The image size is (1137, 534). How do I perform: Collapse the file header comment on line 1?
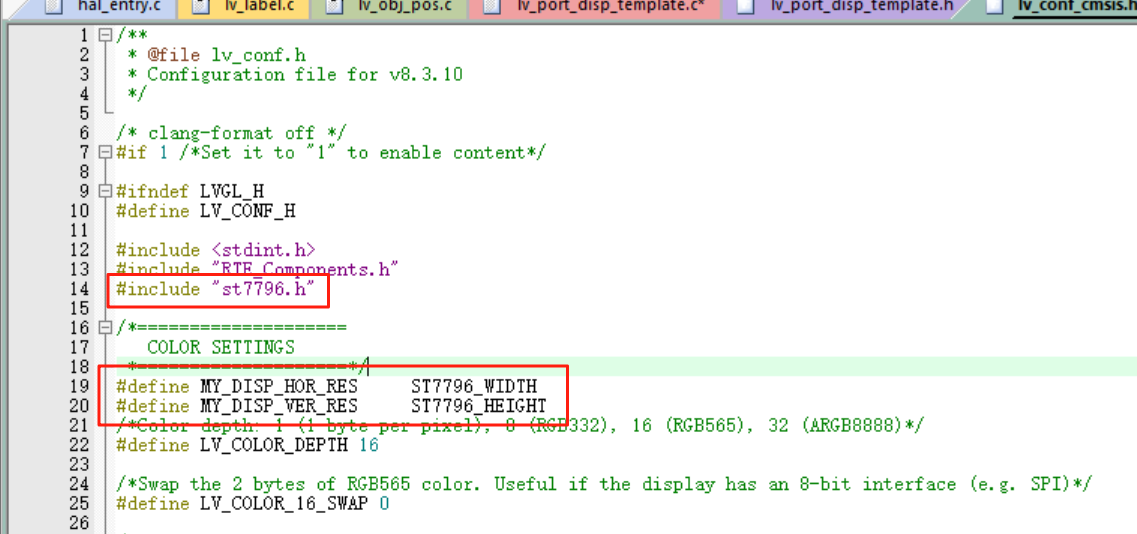[106, 35]
